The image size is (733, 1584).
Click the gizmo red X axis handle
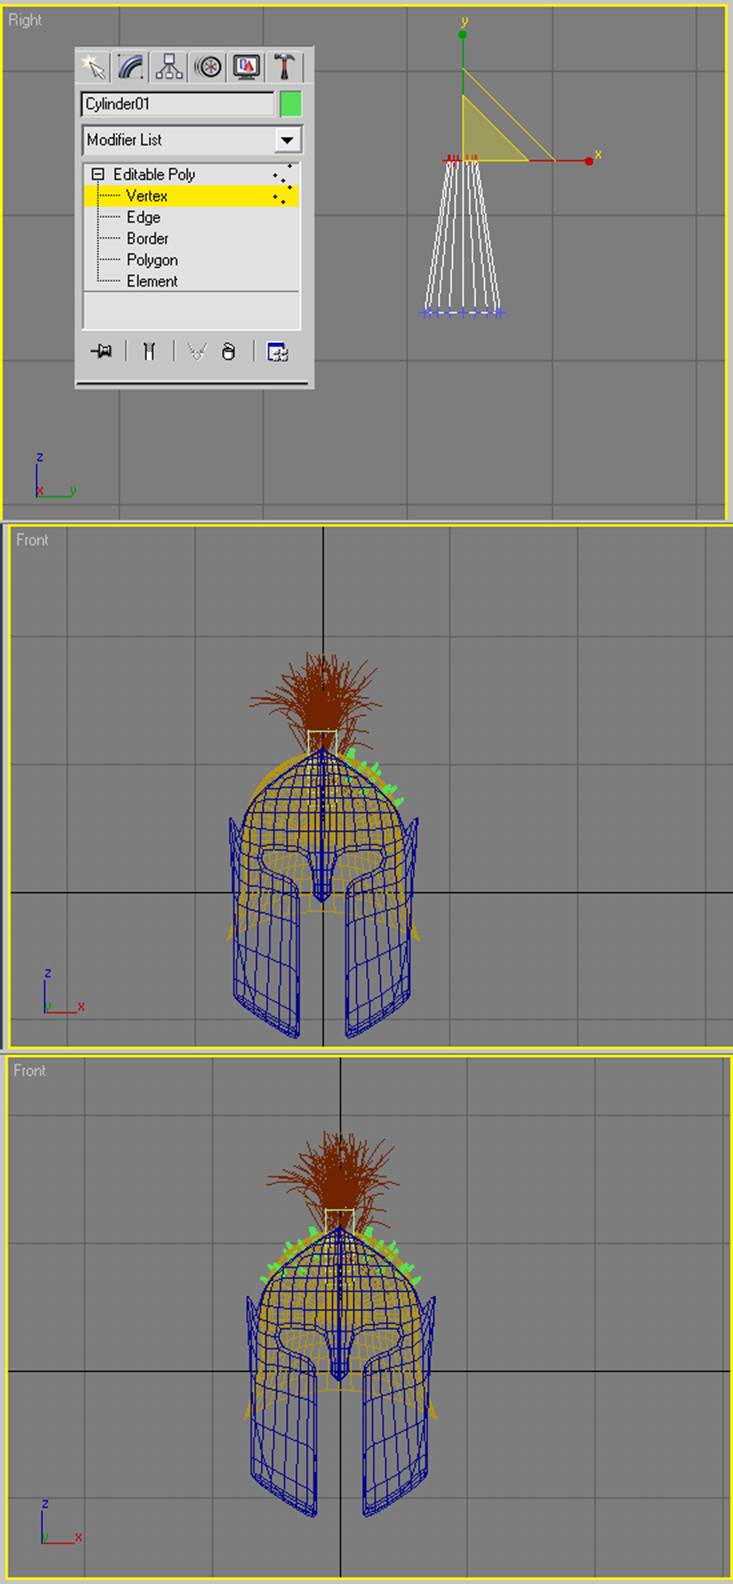589,160
